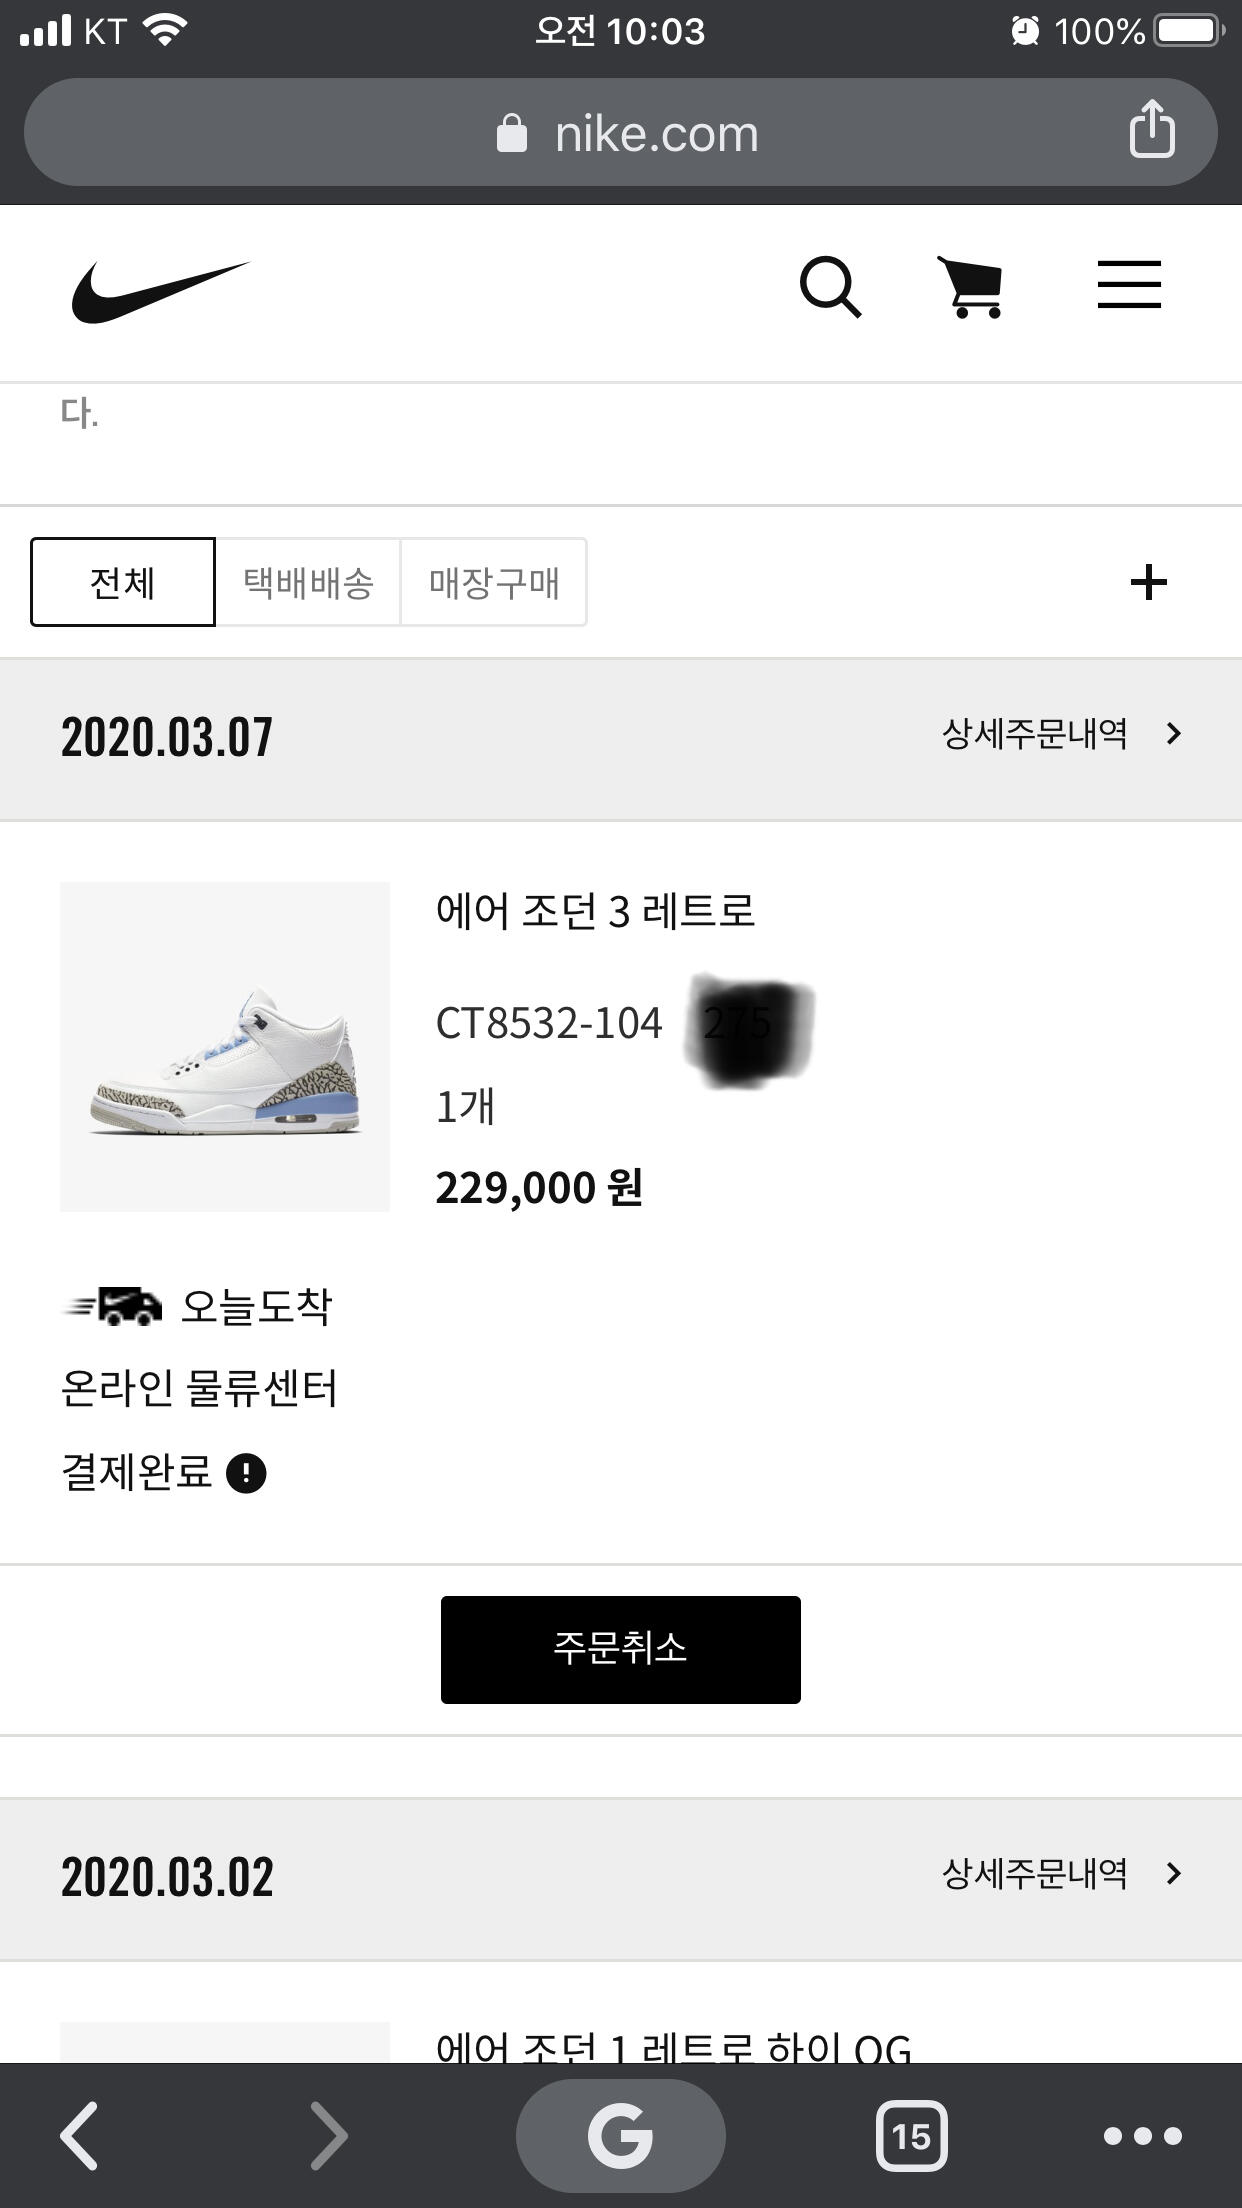Image resolution: width=1242 pixels, height=2208 pixels.
Task: Switch to the 택배배송 tab
Action: point(308,582)
